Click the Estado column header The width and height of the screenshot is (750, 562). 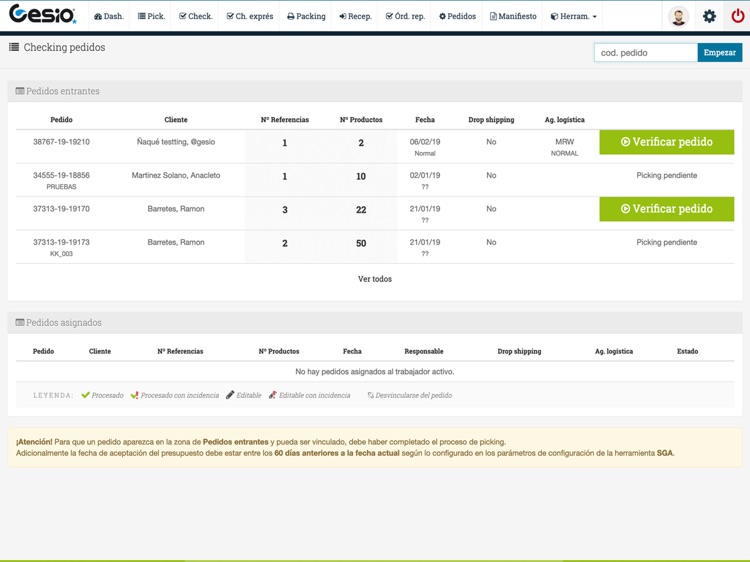[687, 351]
